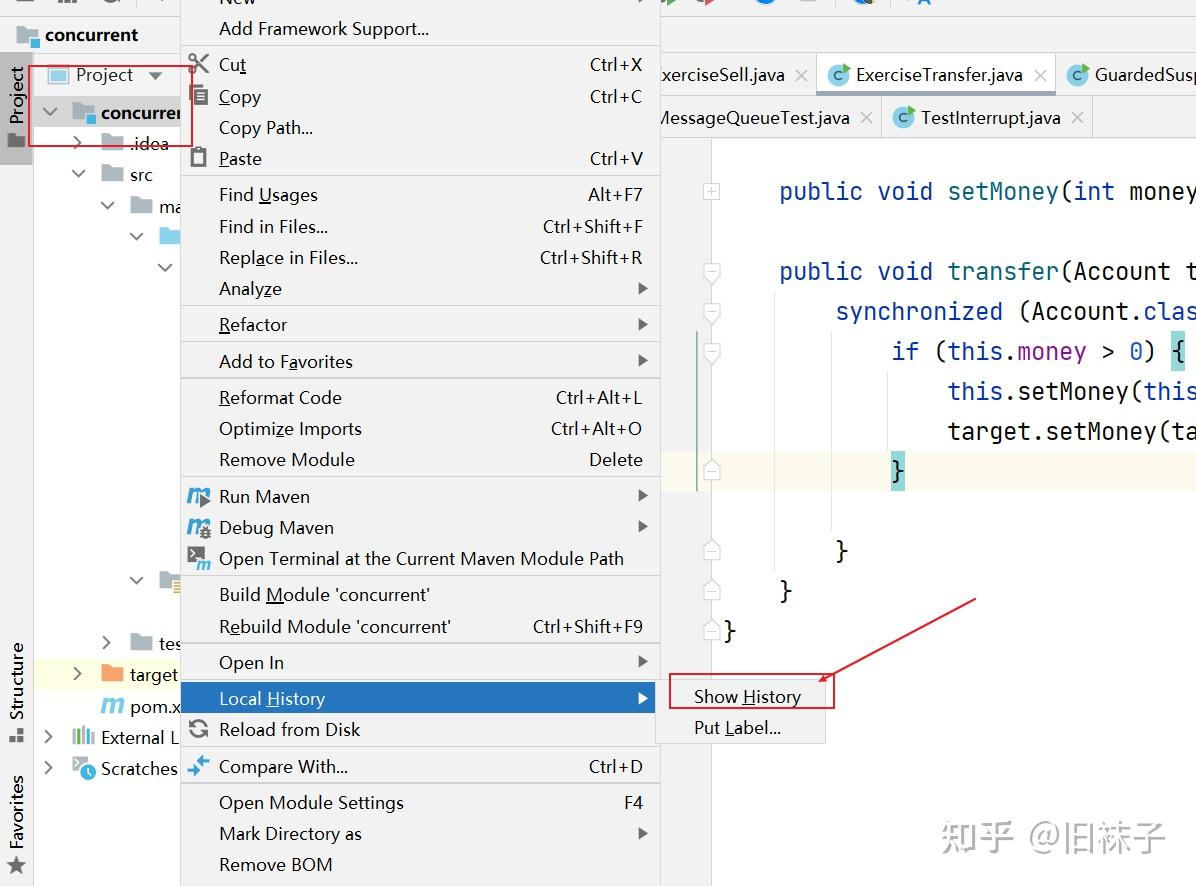Click the Copy icon in context menu
Image resolution: width=1196 pixels, height=886 pixels.
(199, 95)
